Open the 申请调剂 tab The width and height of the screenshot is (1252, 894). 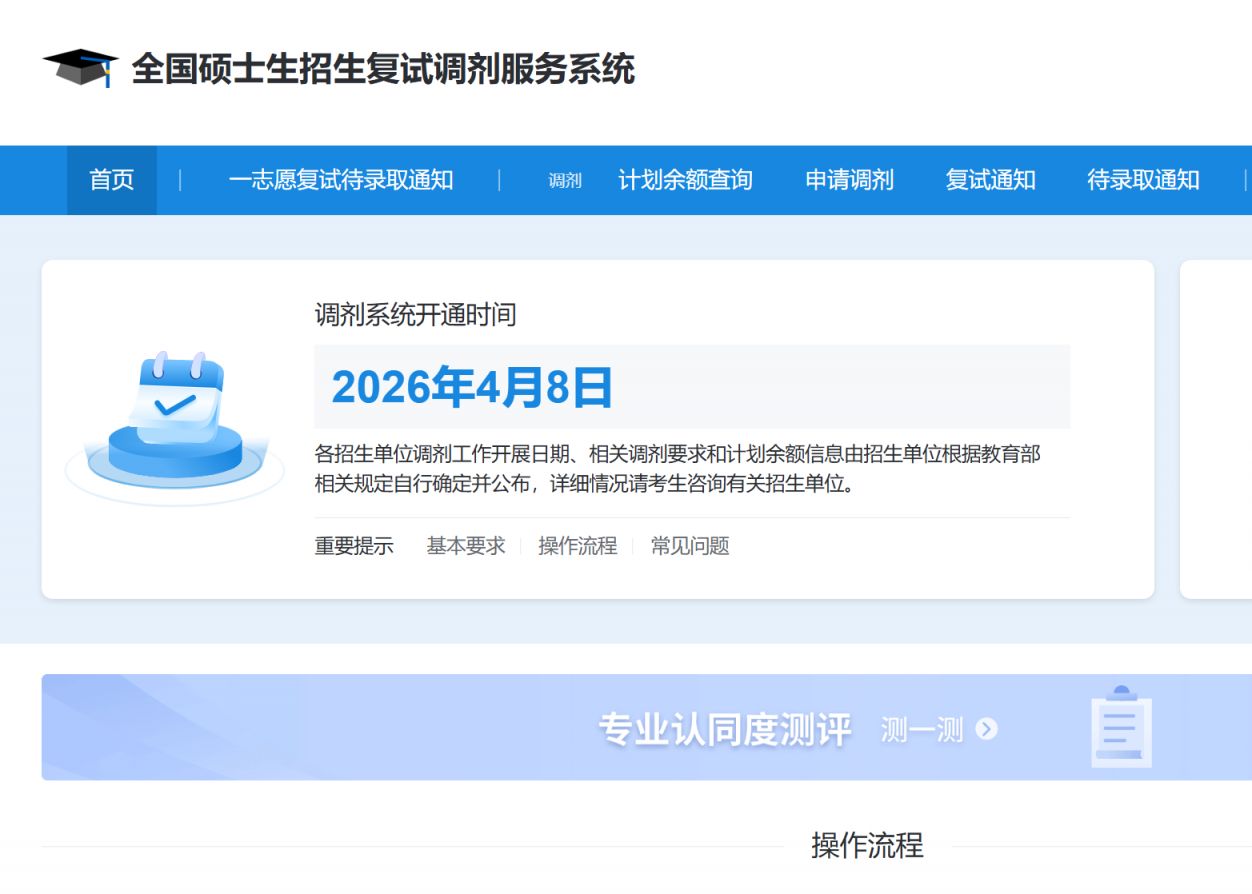tap(849, 180)
